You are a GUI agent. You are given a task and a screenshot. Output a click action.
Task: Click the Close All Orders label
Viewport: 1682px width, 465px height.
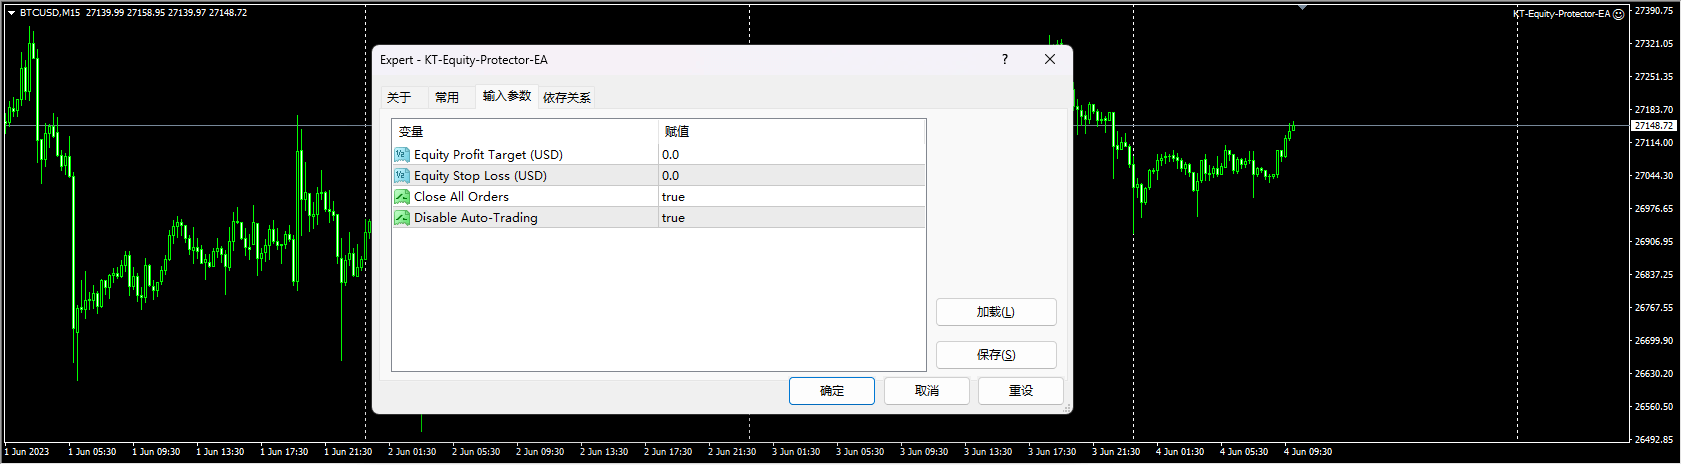tap(461, 197)
